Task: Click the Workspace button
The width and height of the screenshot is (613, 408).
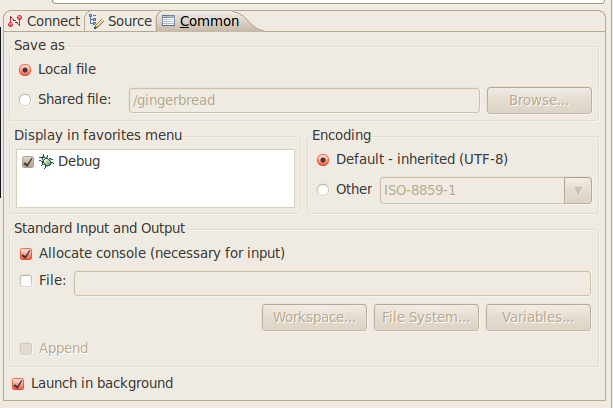Action: coord(314,318)
